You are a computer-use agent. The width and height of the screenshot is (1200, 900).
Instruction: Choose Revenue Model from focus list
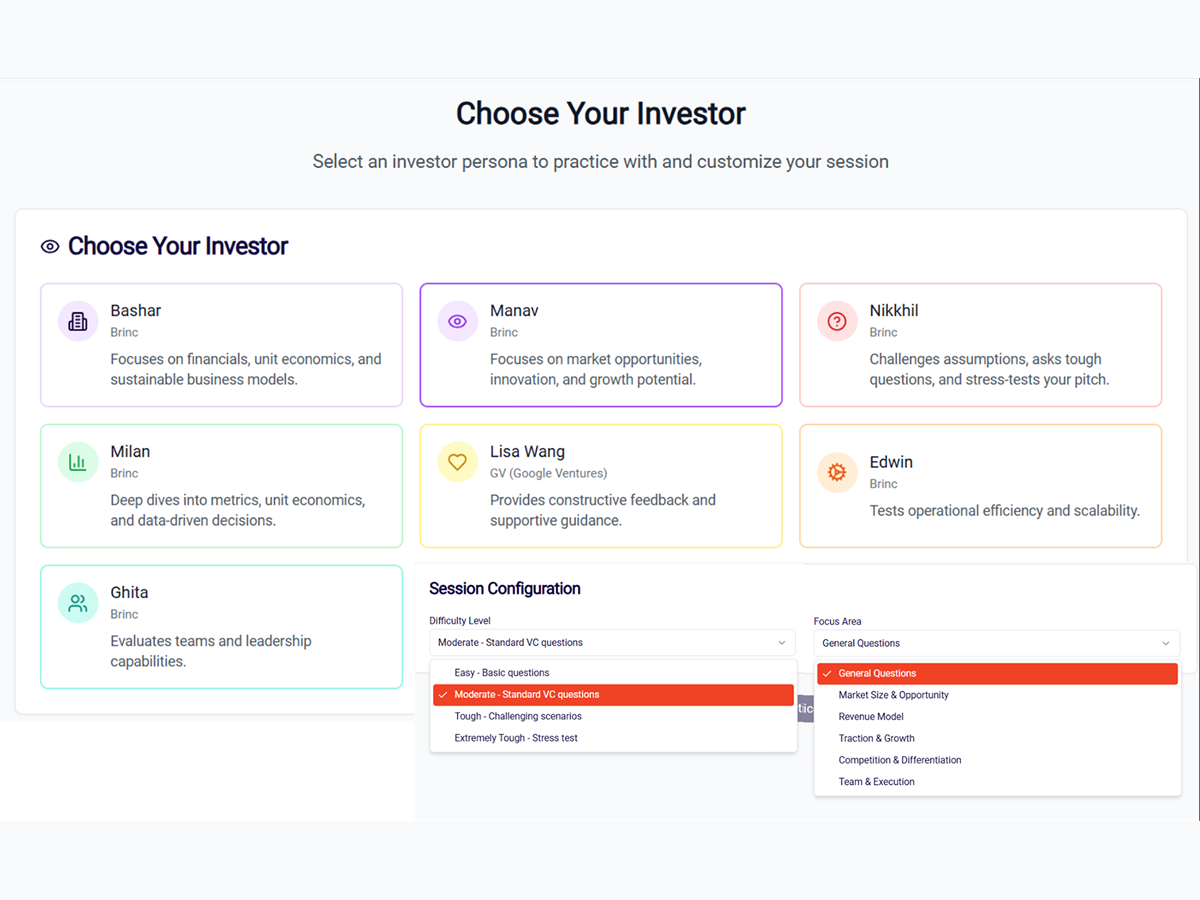[x=997, y=717]
